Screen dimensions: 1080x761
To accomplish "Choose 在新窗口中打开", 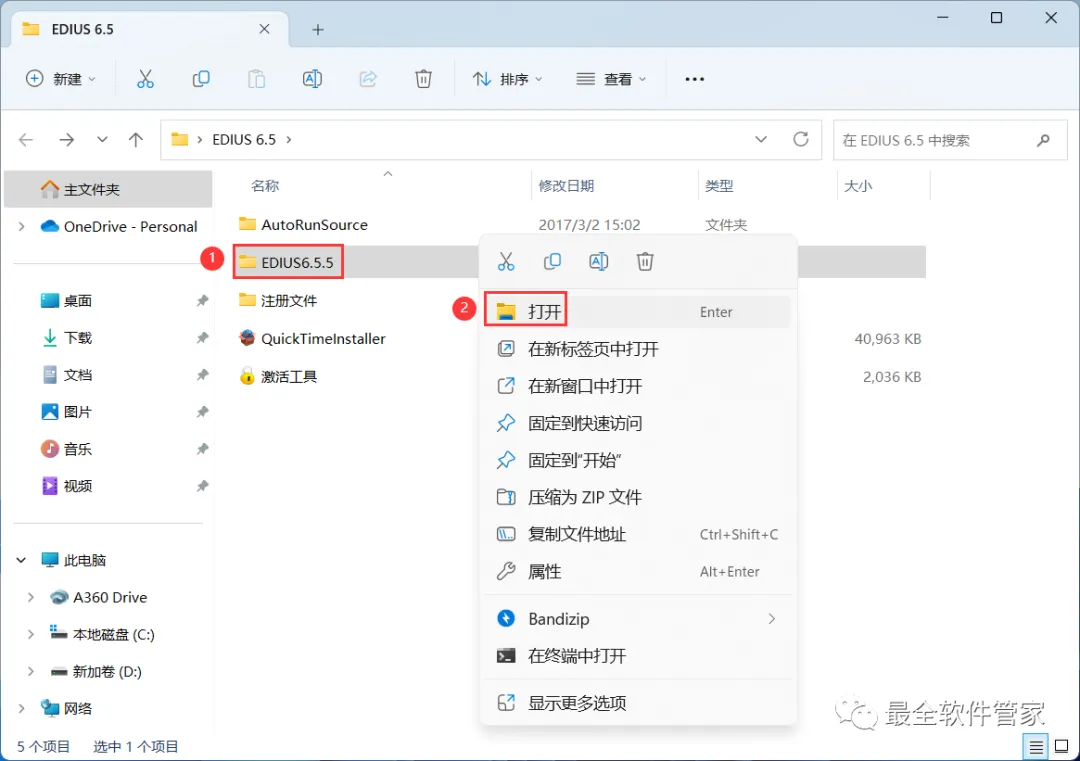I will click(x=638, y=386).
